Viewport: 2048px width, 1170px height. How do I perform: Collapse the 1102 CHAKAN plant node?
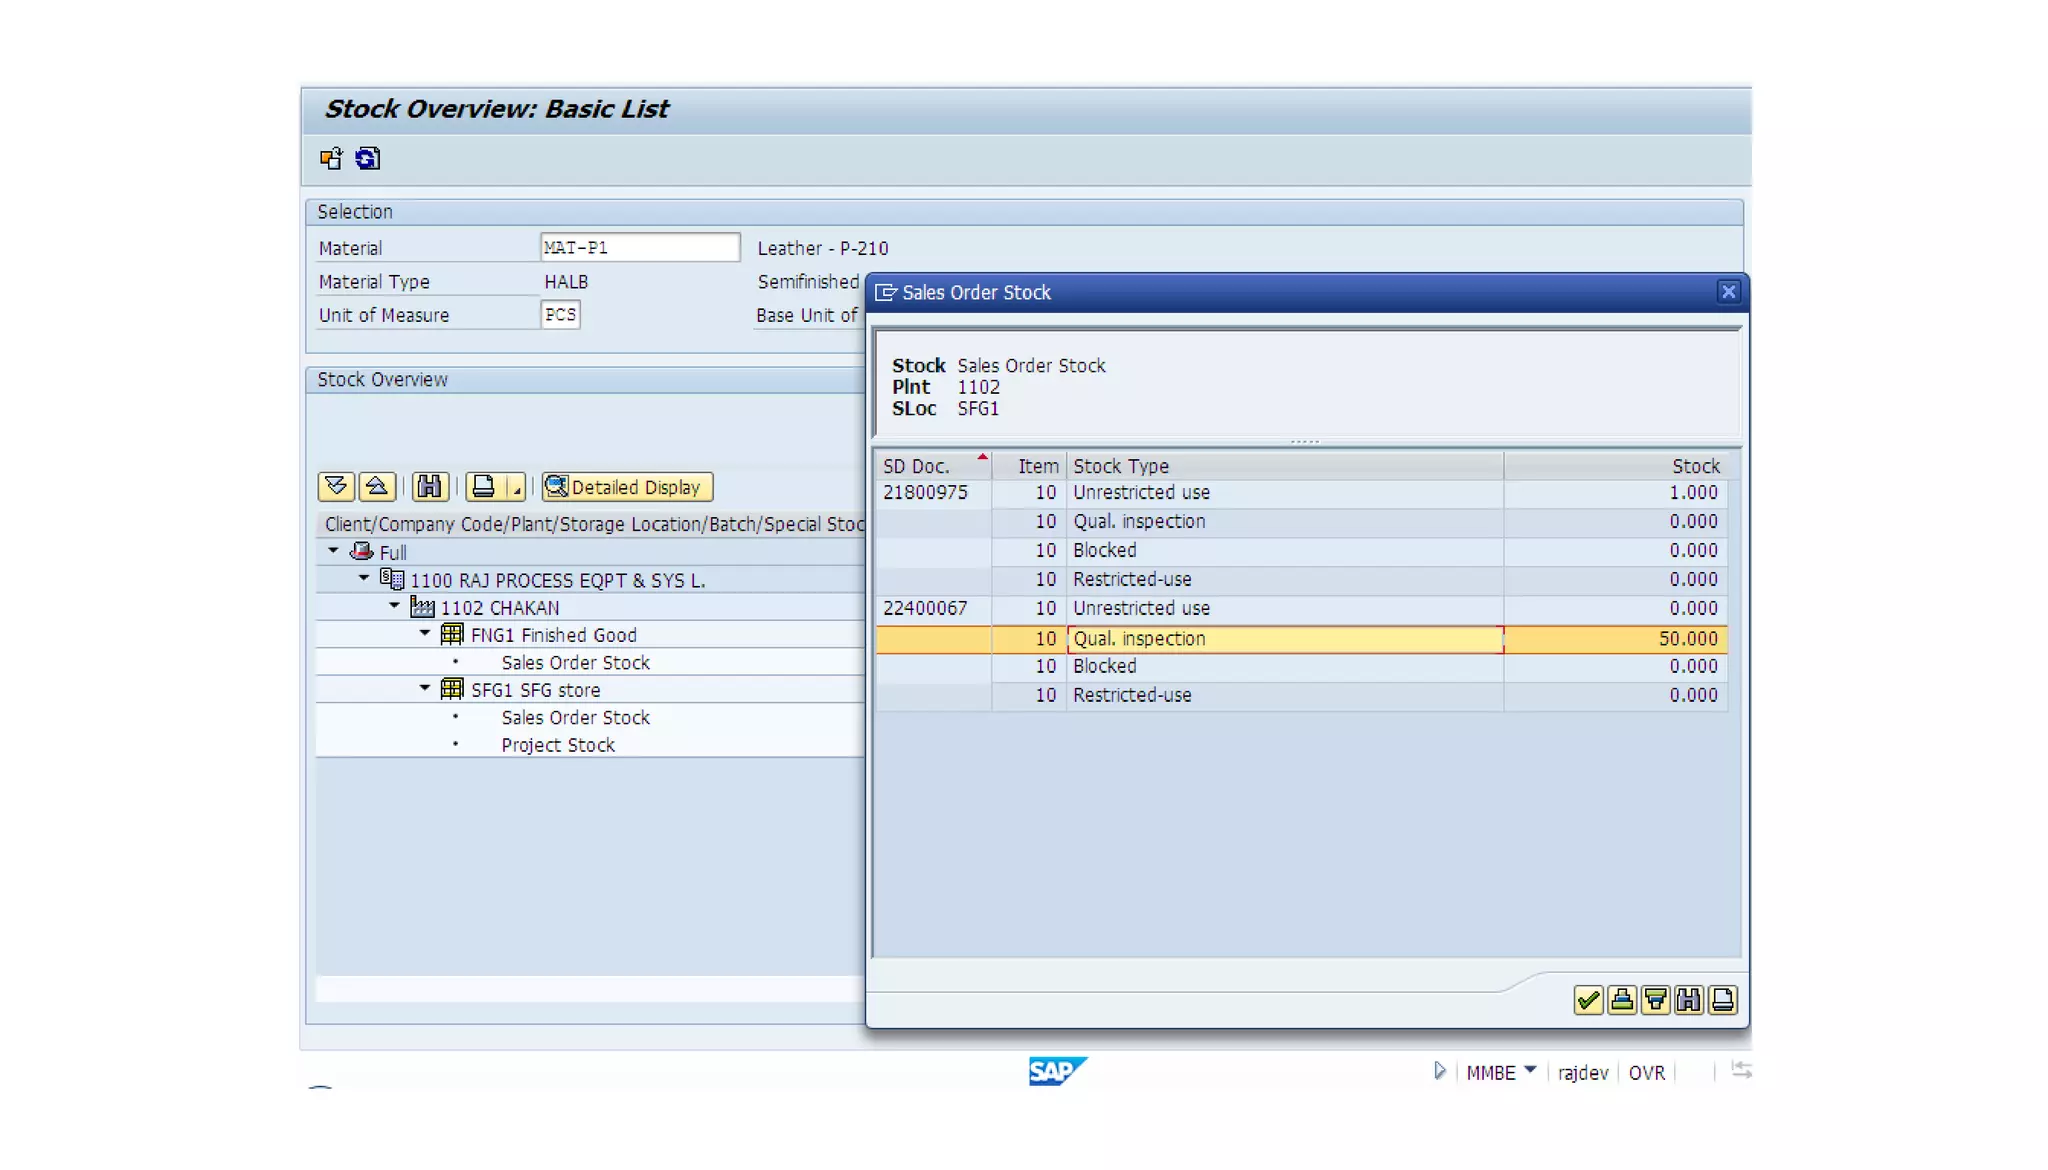click(395, 606)
